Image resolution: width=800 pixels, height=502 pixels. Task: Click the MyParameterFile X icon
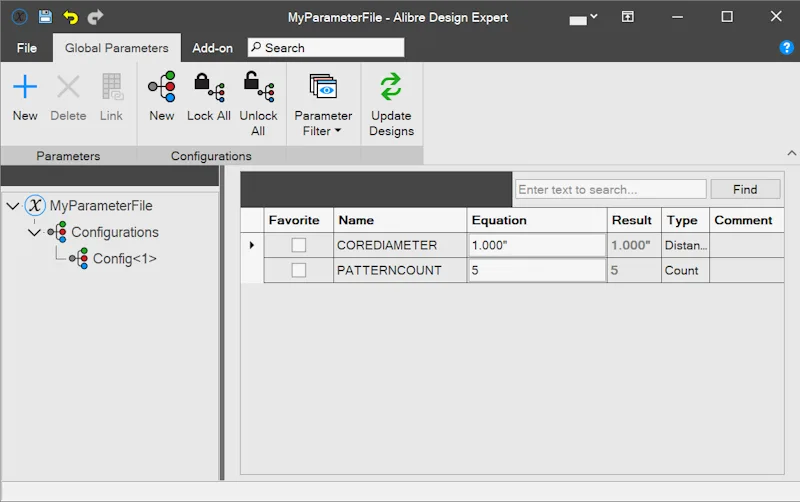(x=35, y=205)
